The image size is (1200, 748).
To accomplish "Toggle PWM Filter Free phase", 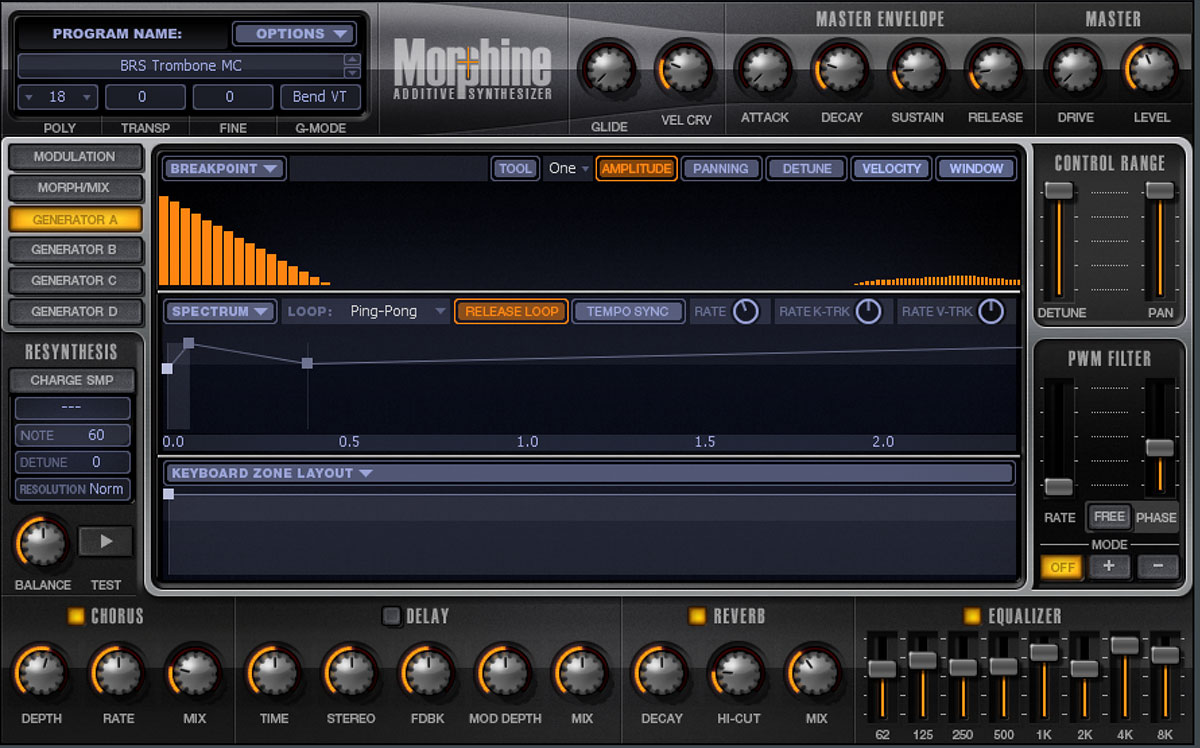I will pyautogui.click(x=1109, y=517).
